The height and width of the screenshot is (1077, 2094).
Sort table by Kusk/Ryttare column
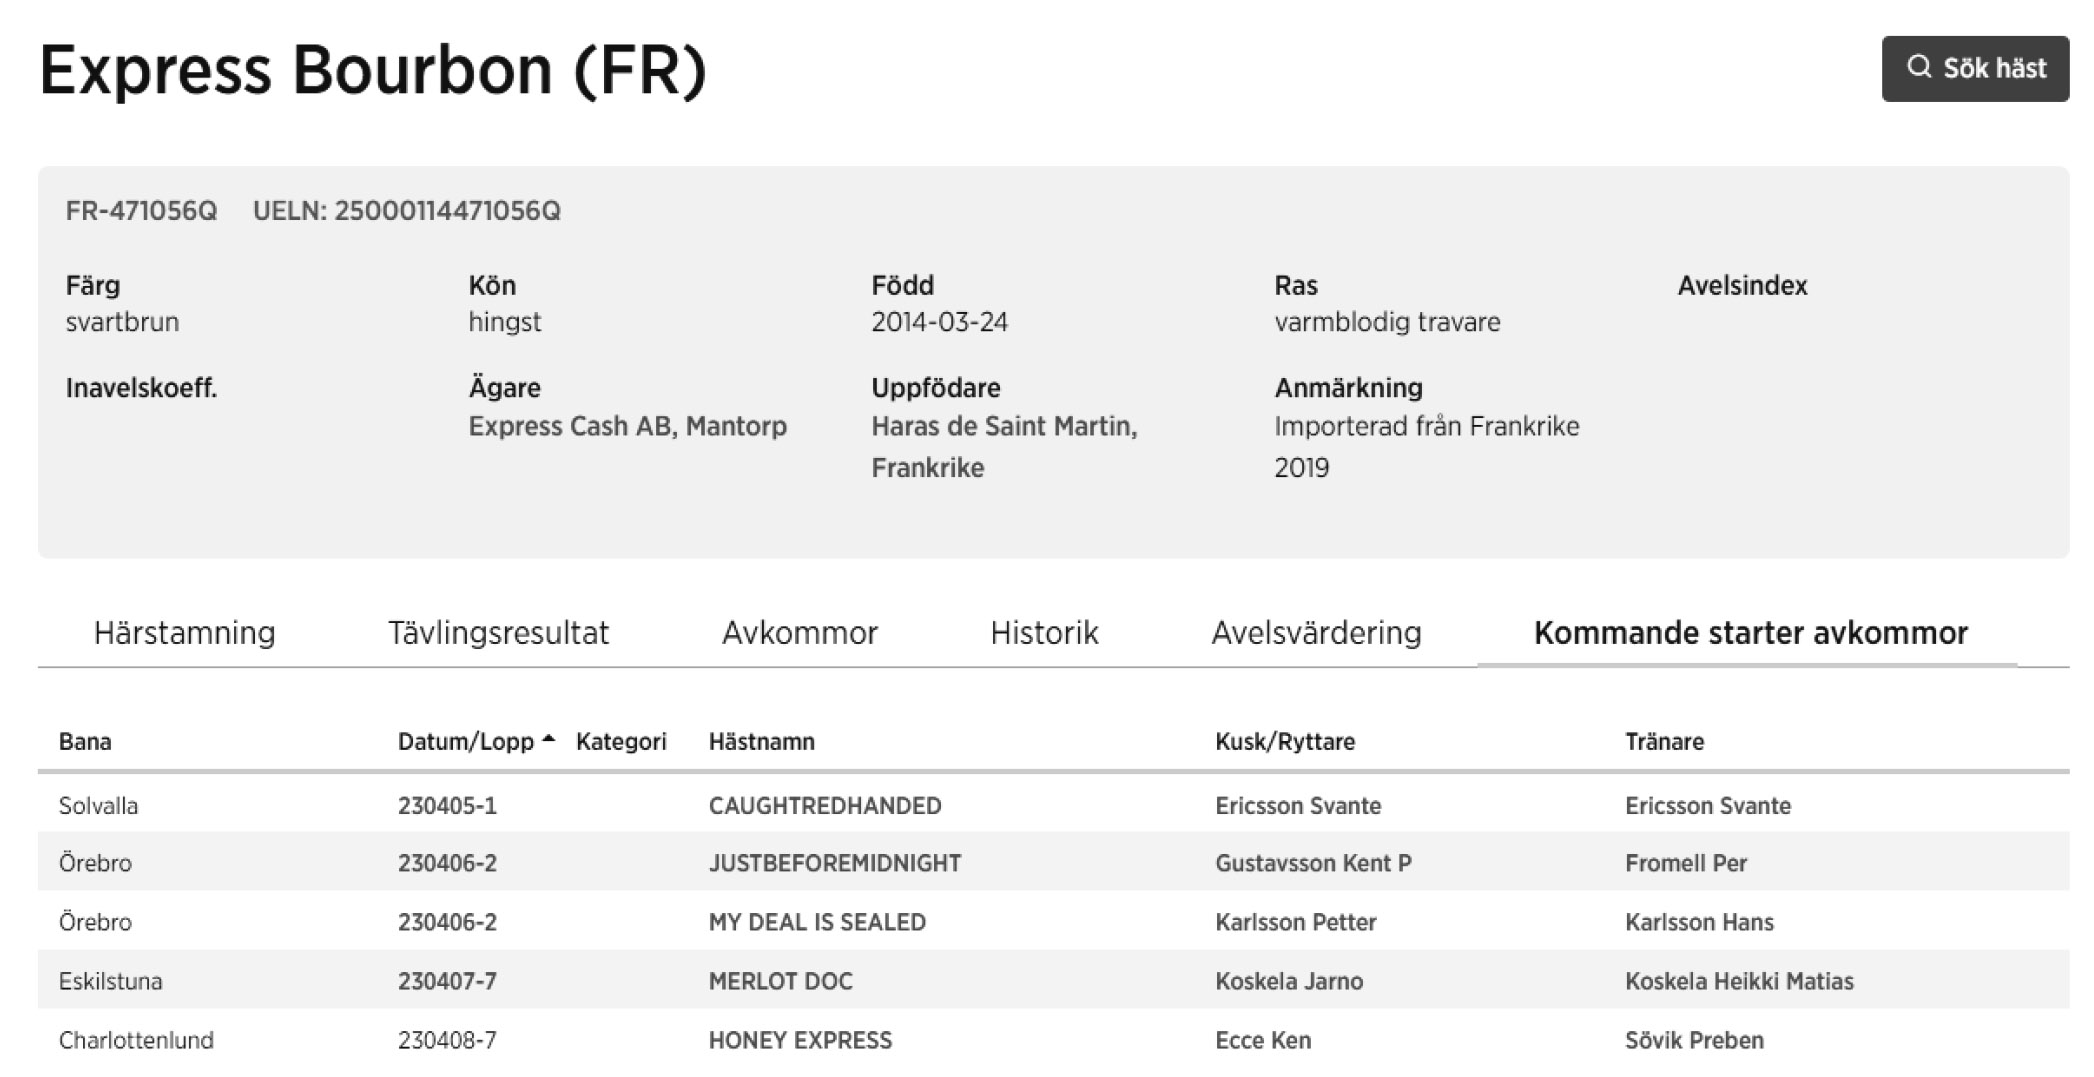pyautogui.click(x=1285, y=741)
